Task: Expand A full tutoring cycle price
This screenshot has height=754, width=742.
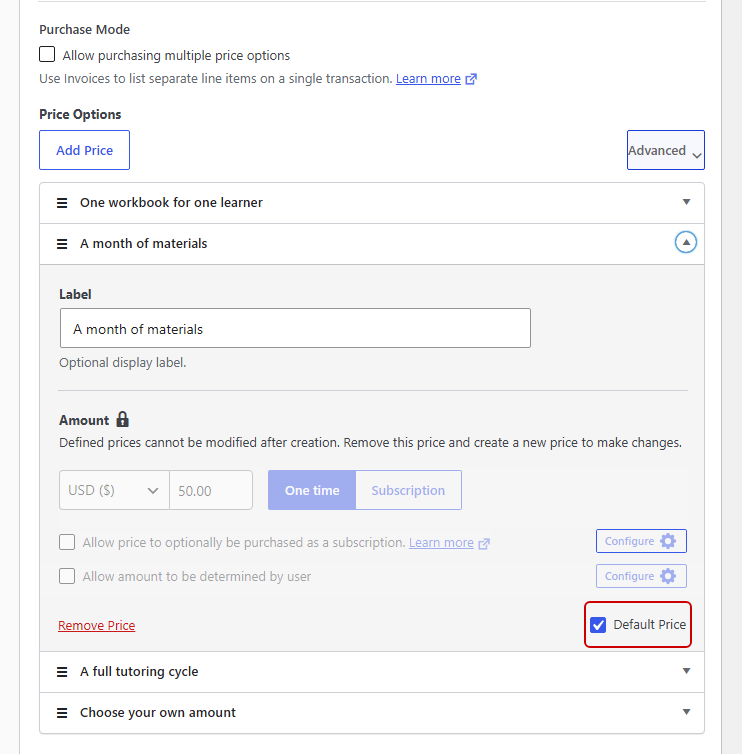Action: 686,671
